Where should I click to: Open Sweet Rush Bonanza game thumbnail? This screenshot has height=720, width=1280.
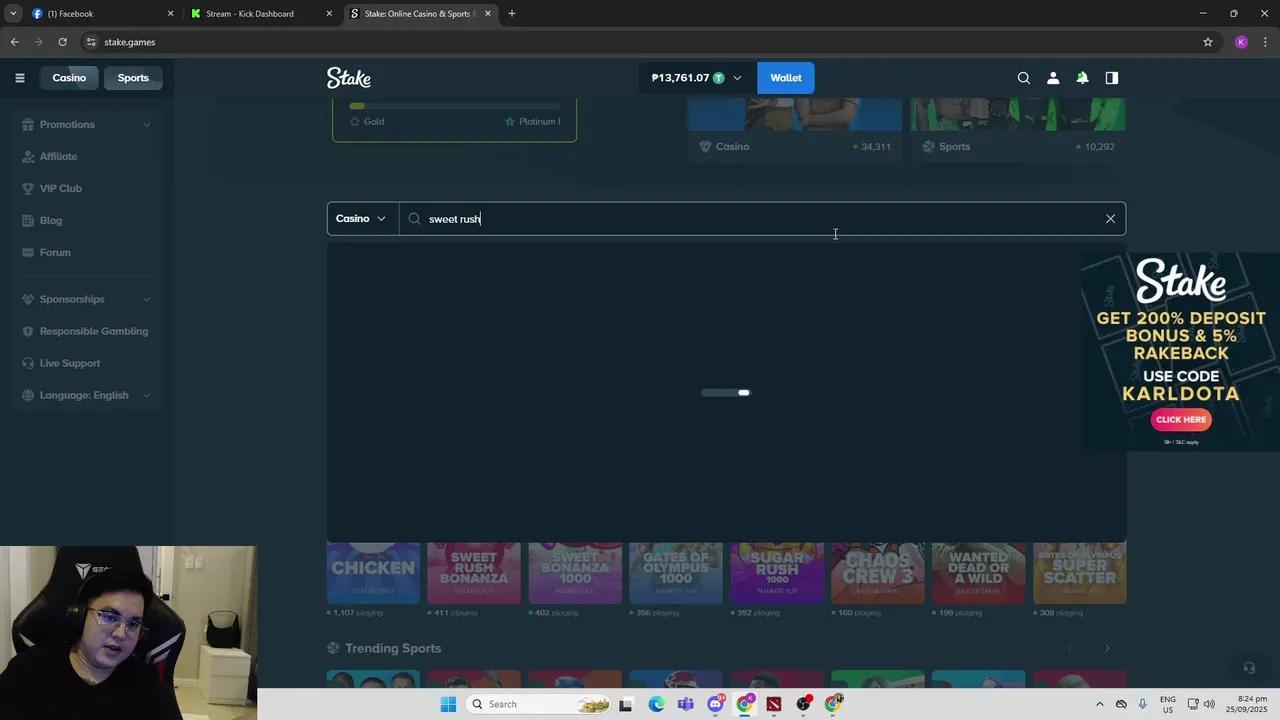[474, 574]
